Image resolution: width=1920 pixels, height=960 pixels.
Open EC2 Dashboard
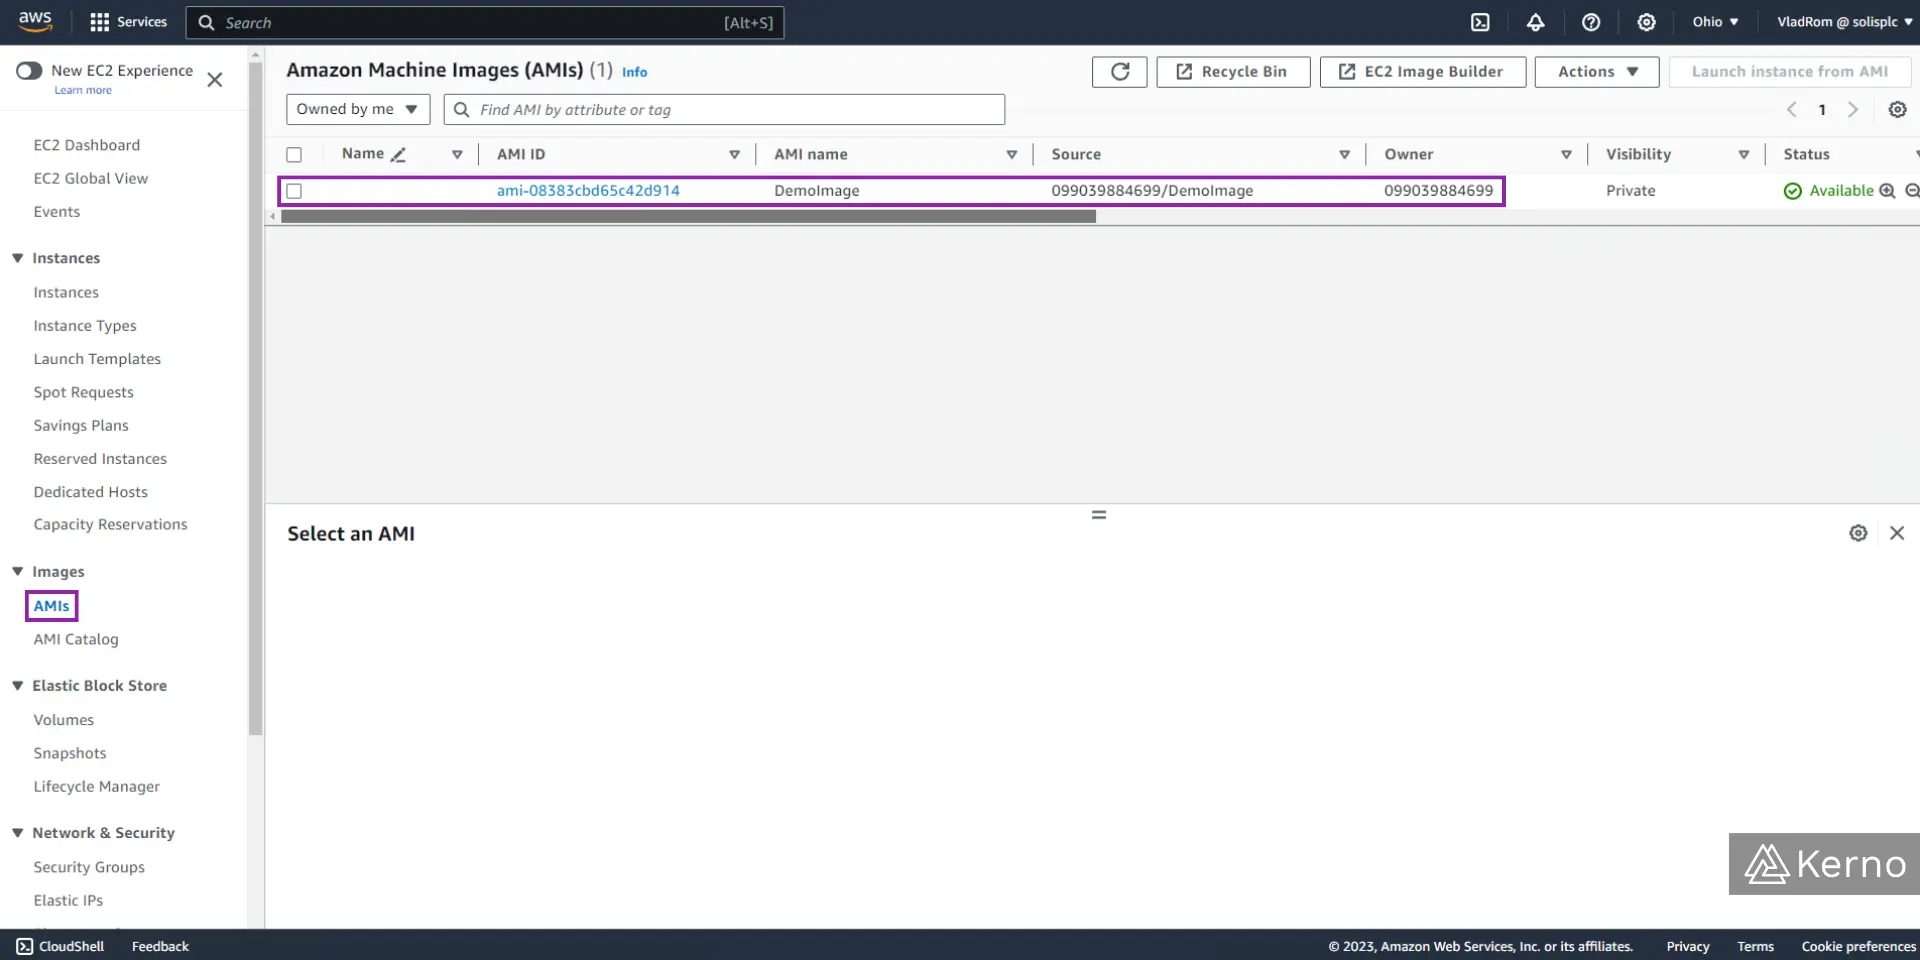click(x=87, y=145)
